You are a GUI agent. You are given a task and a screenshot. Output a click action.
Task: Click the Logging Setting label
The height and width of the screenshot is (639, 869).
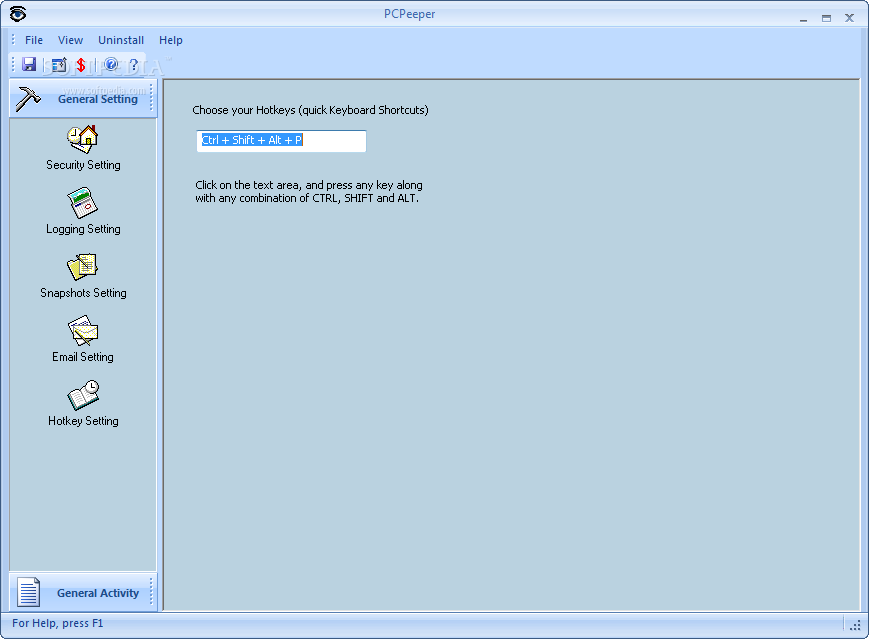point(83,229)
